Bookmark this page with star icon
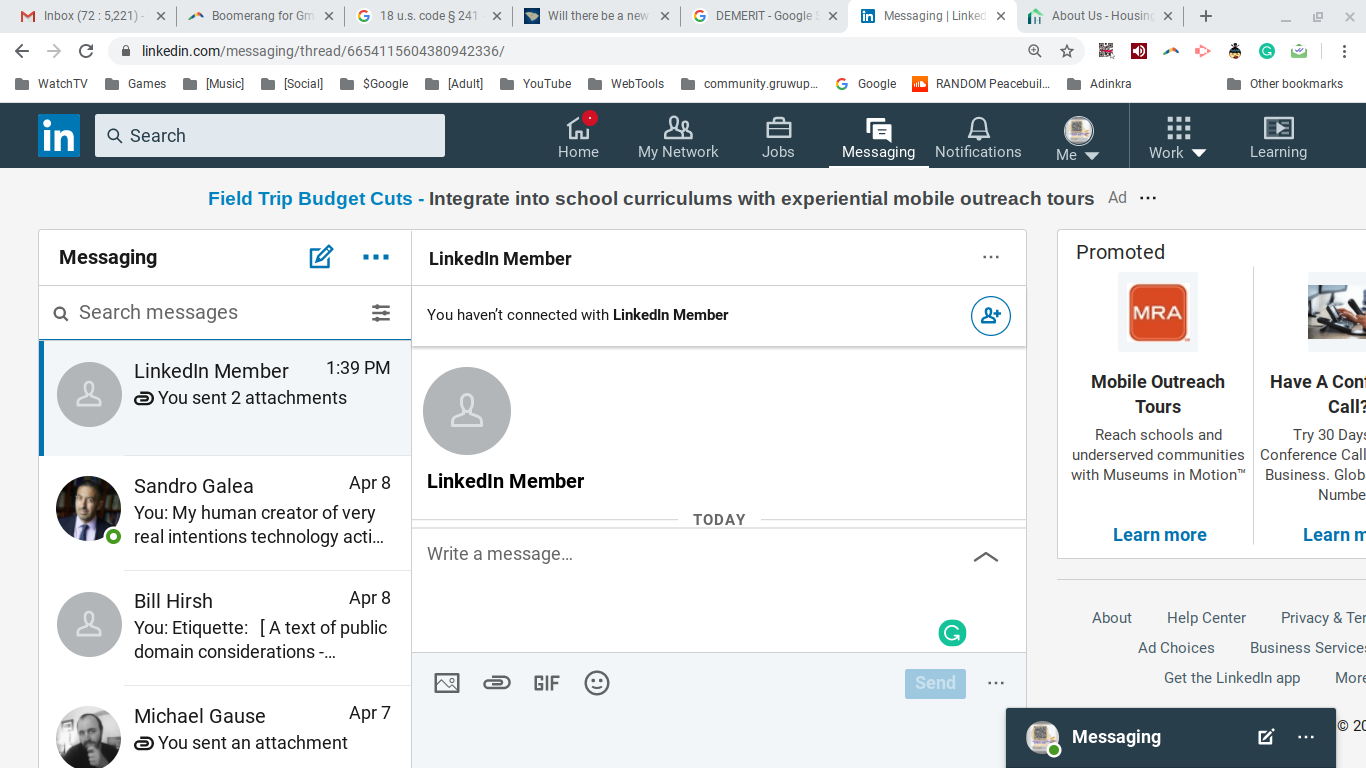This screenshot has height=768, width=1366. (1067, 51)
